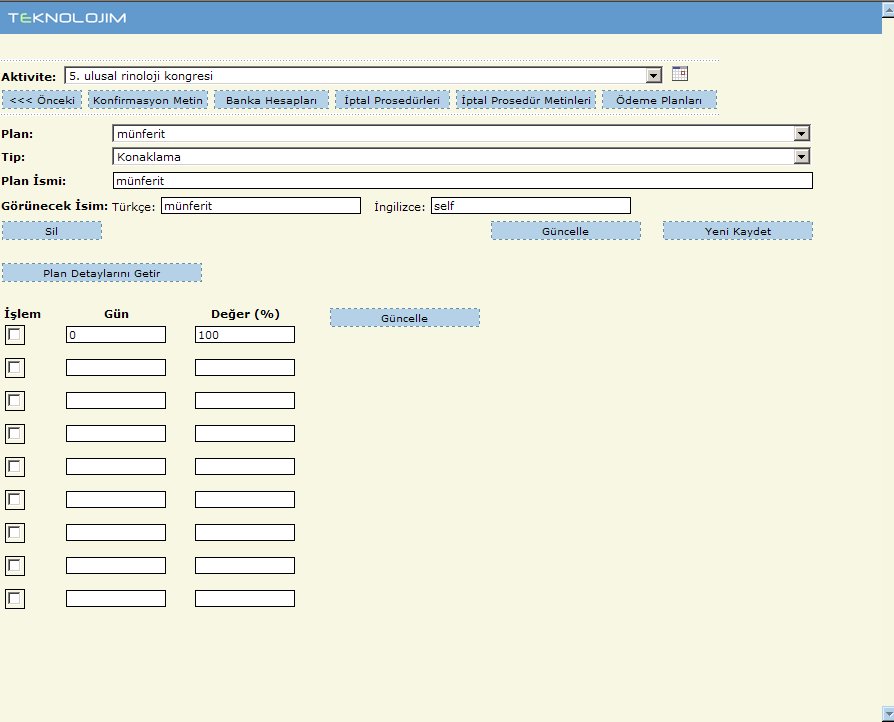Click the second row Değer field
The width and height of the screenshot is (894, 722).
[x=245, y=367]
